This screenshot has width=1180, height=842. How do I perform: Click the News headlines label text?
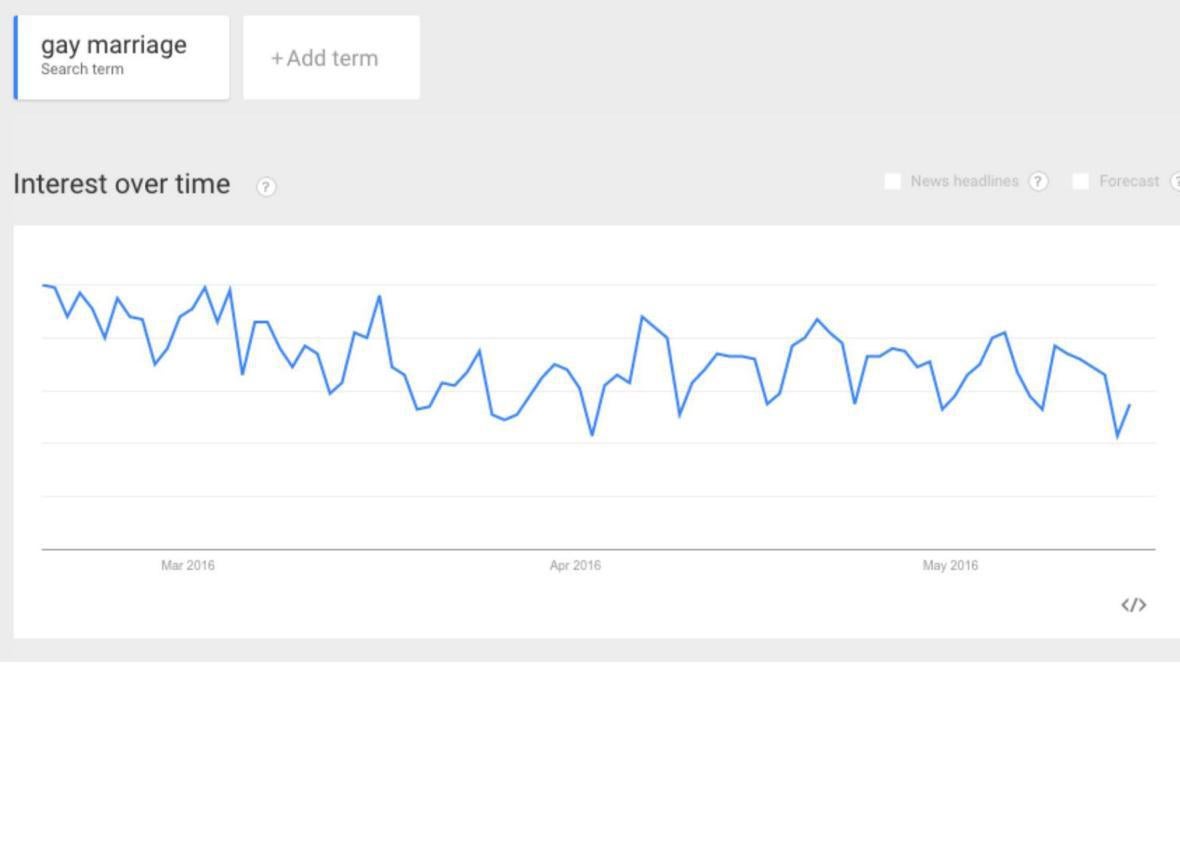point(964,181)
